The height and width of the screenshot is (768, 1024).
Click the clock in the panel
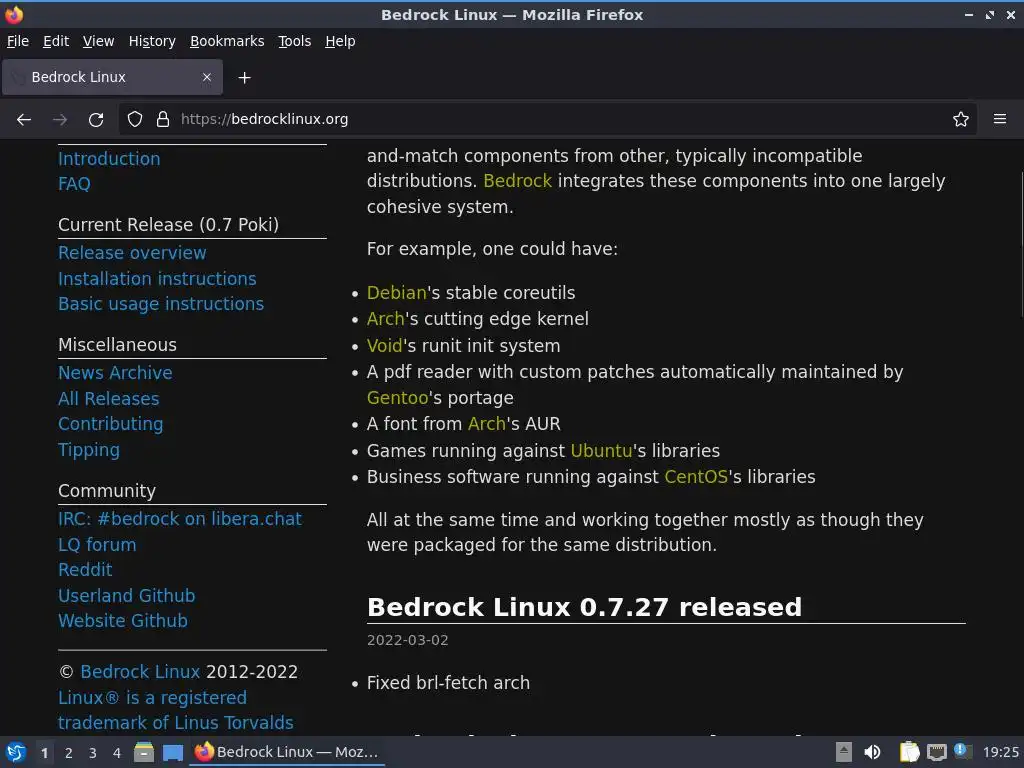(1000, 752)
